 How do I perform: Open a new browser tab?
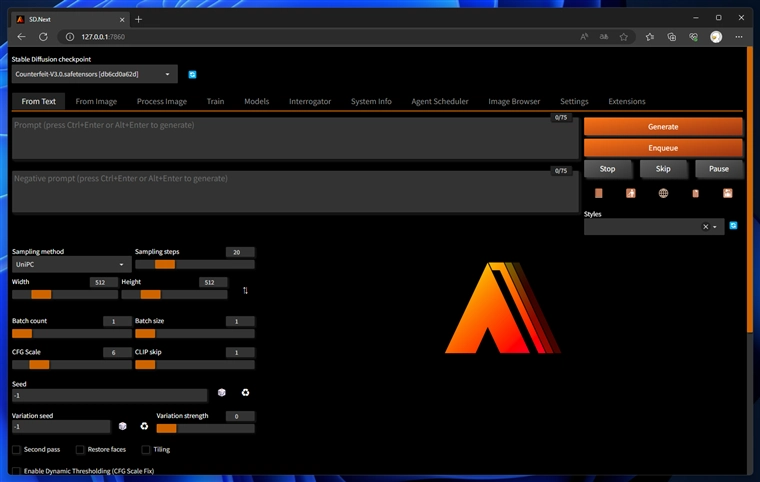139,19
